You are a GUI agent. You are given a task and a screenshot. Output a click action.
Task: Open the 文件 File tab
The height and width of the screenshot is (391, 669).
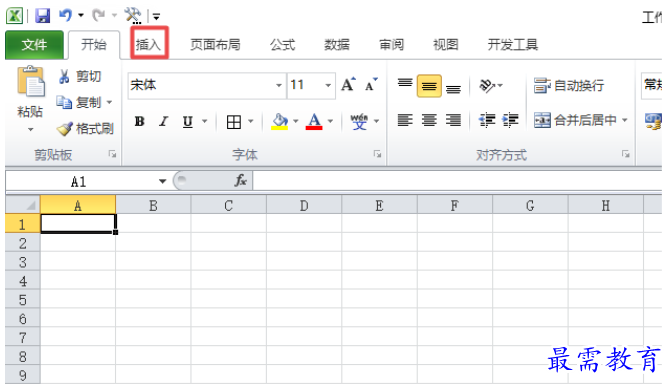[35, 44]
